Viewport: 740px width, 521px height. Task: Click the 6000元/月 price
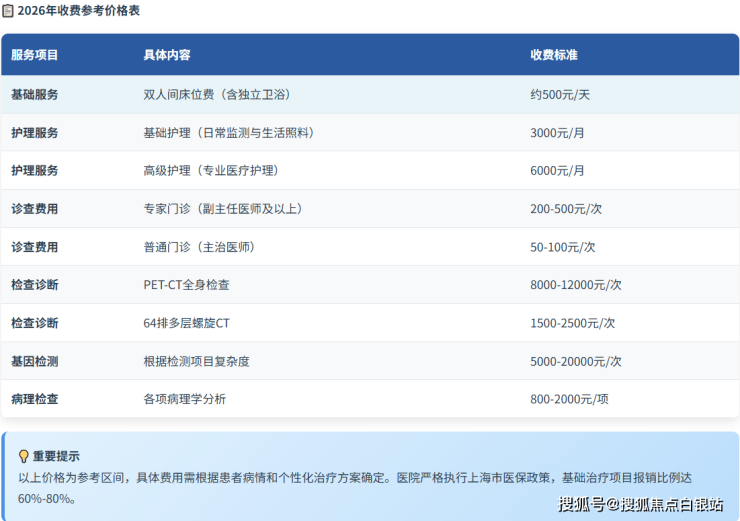coord(557,171)
